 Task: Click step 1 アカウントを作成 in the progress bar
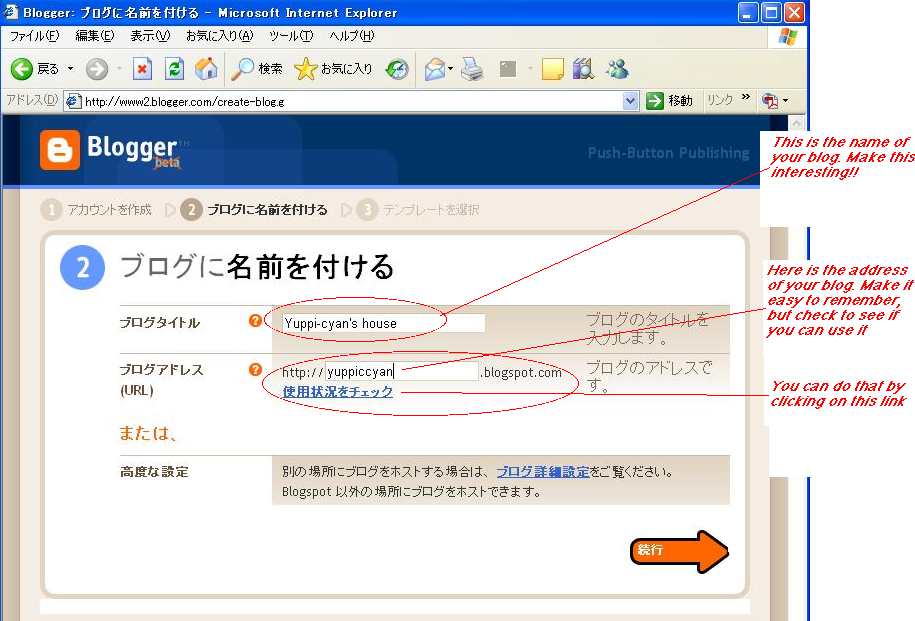[x=96, y=210]
